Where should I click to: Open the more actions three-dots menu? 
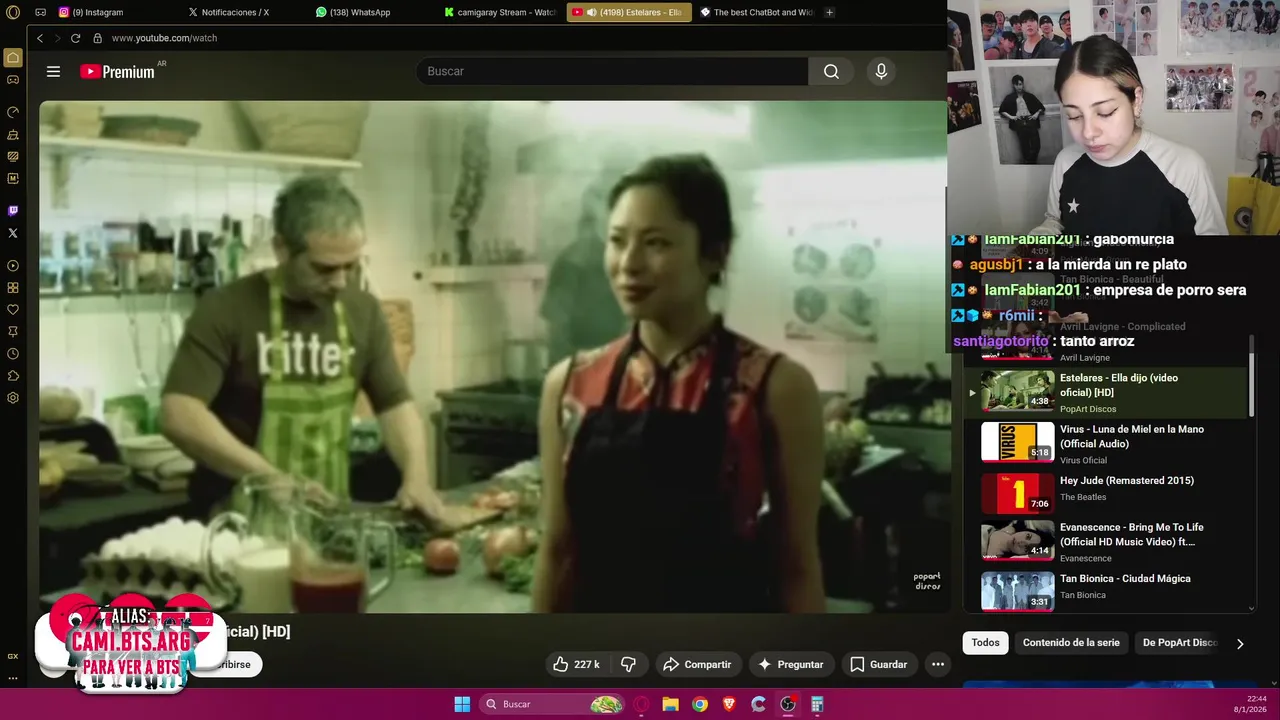point(937,664)
